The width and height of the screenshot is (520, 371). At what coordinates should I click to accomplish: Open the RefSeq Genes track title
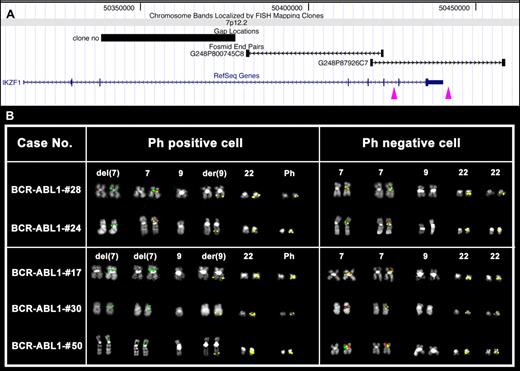click(x=236, y=76)
